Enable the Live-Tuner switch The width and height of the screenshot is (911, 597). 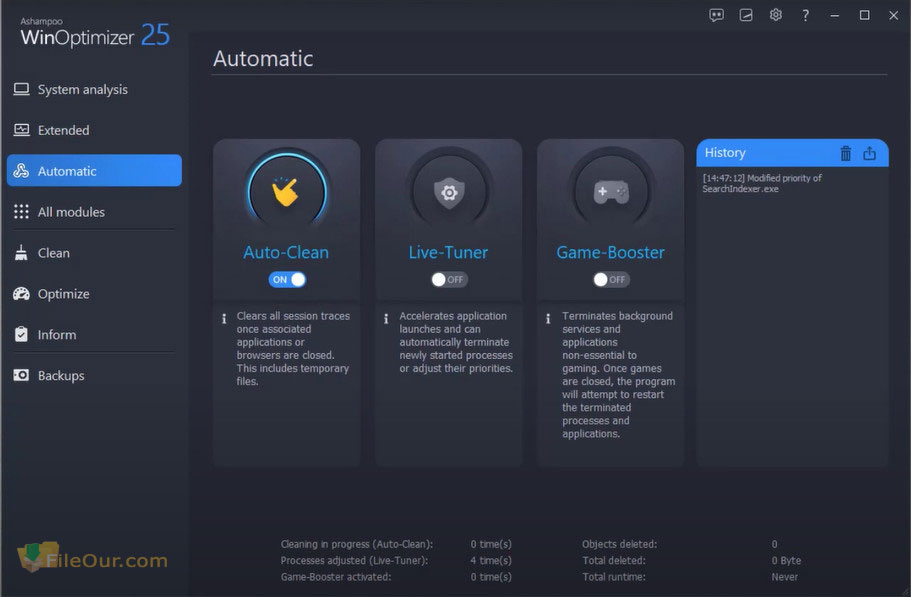coord(449,280)
